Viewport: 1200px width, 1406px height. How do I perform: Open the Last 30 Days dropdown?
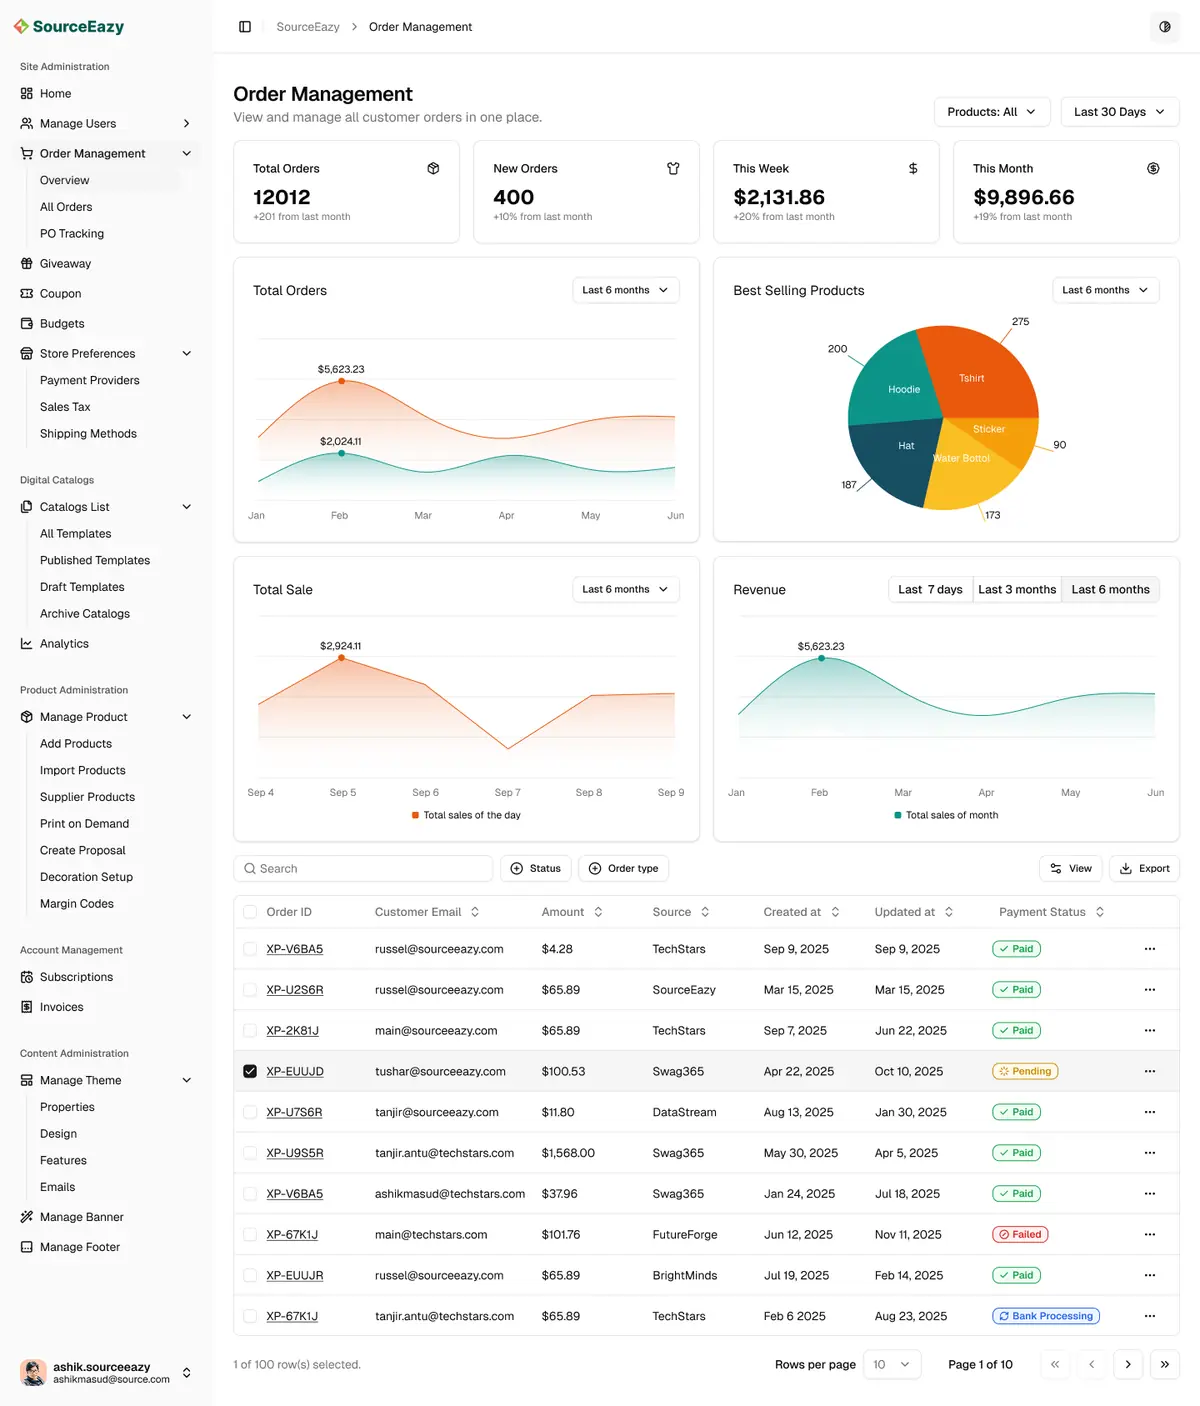[x=1120, y=112]
